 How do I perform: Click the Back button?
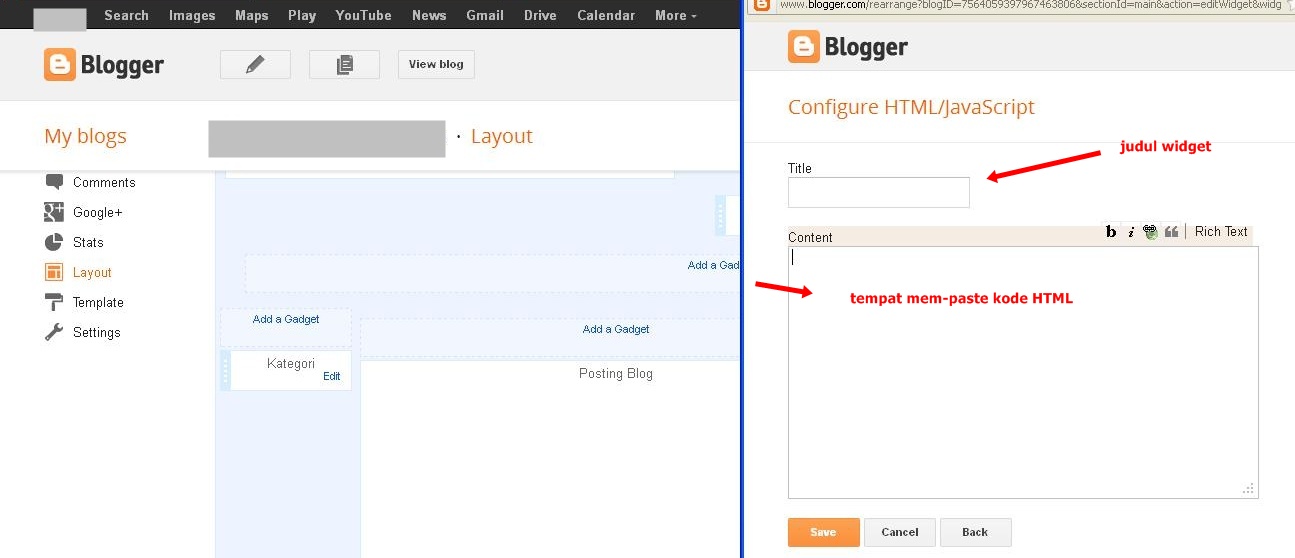pyautogui.click(x=975, y=532)
